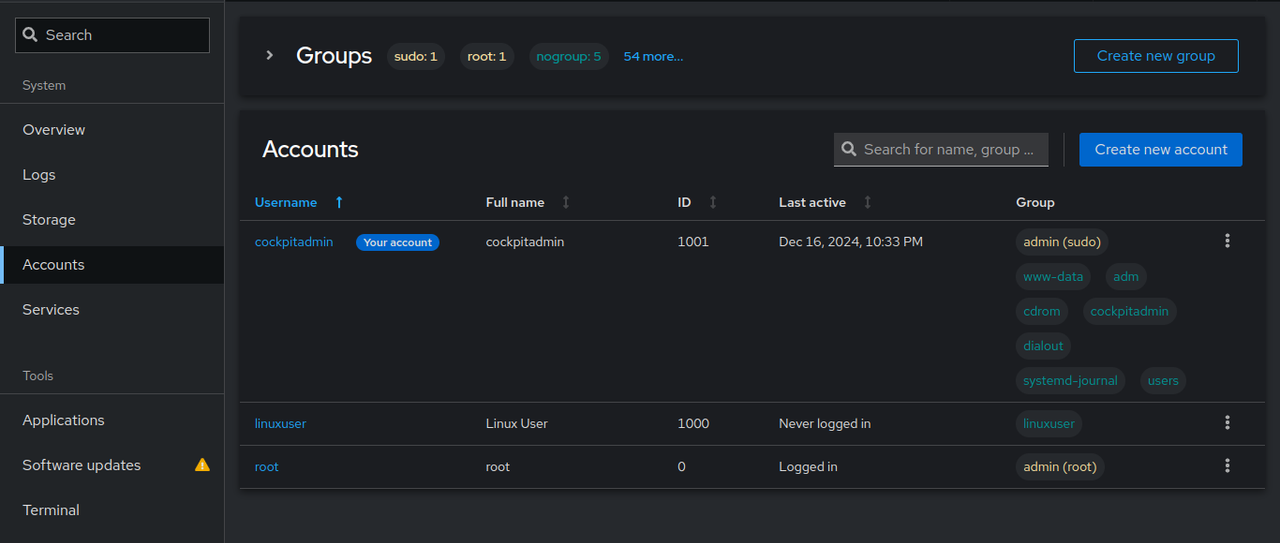Click the Never logged in cell
This screenshot has width=1280, height=543.
(x=825, y=424)
